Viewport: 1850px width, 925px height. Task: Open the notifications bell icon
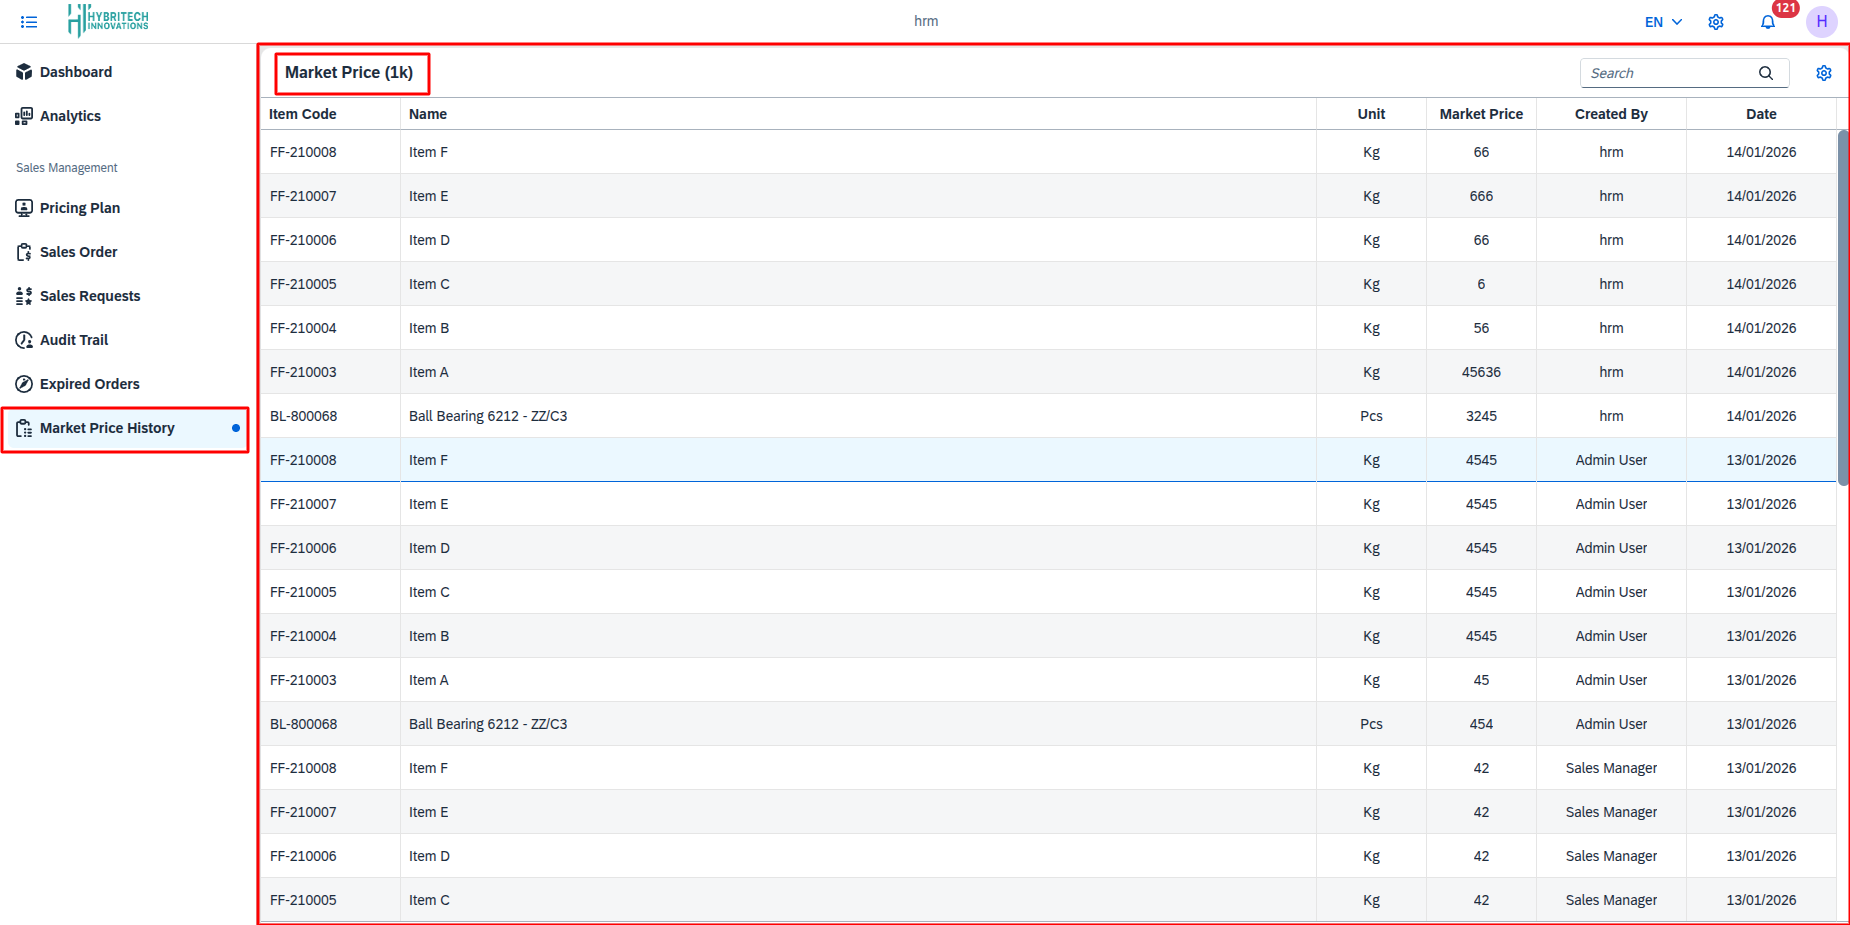(1767, 22)
